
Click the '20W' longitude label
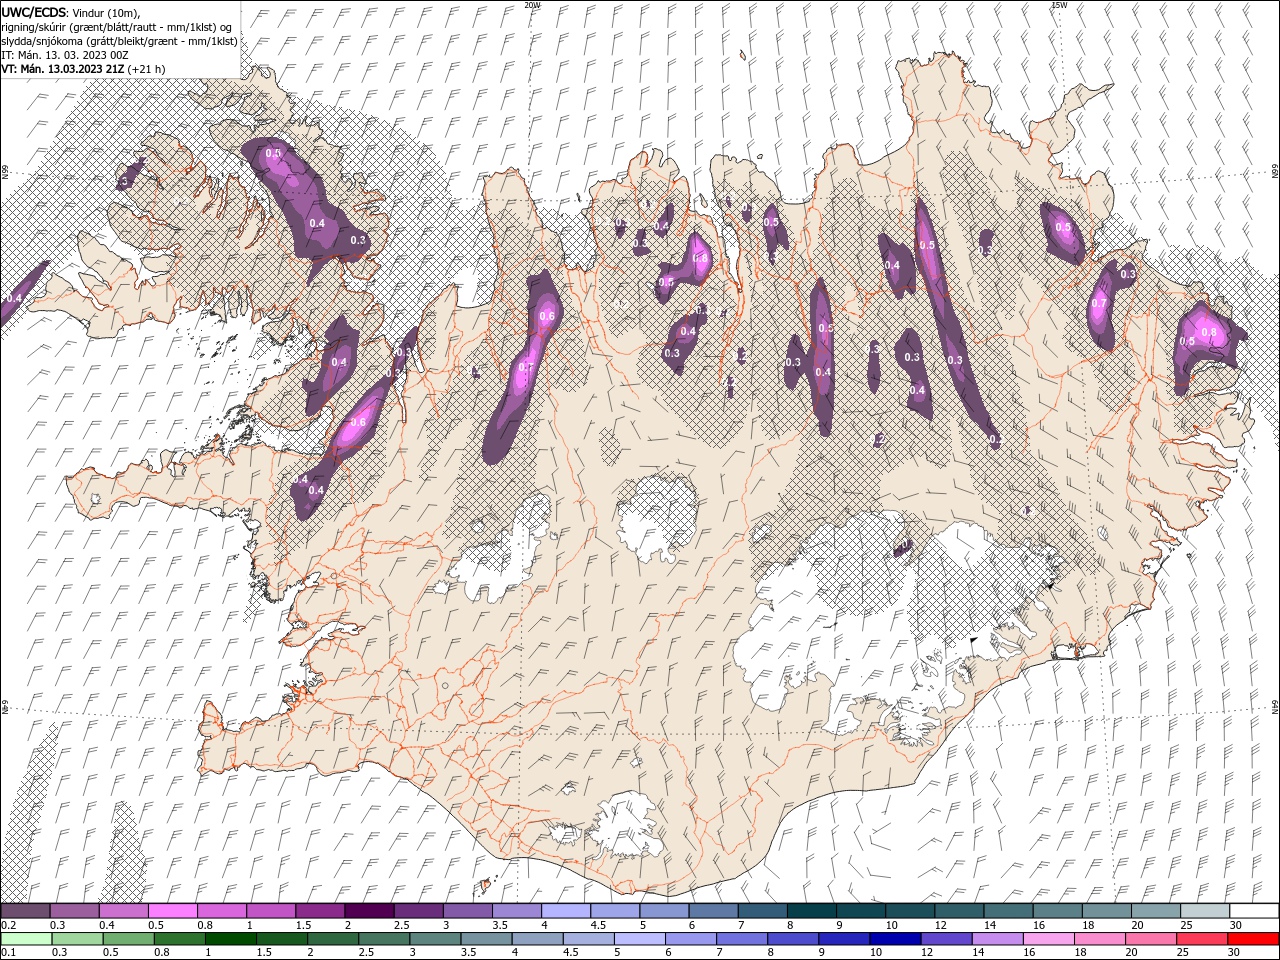point(532,5)
